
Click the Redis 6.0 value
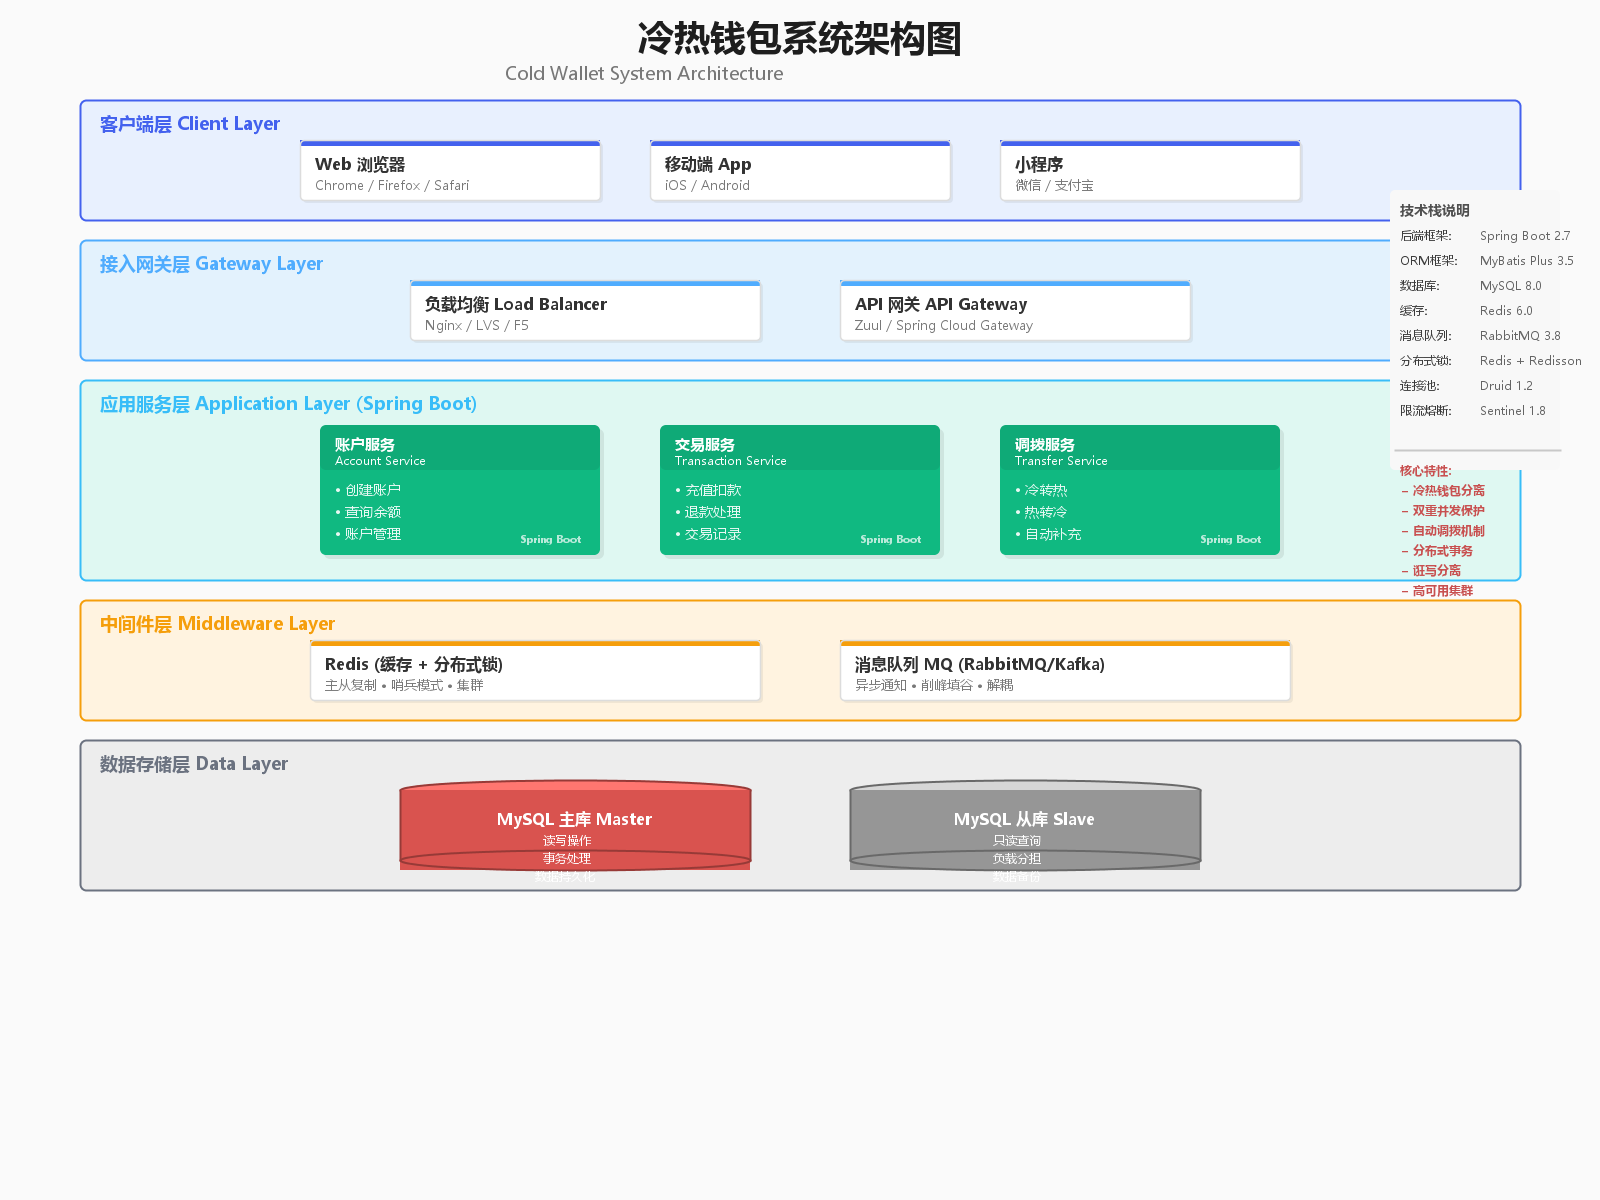click(x=1506, y=311)
